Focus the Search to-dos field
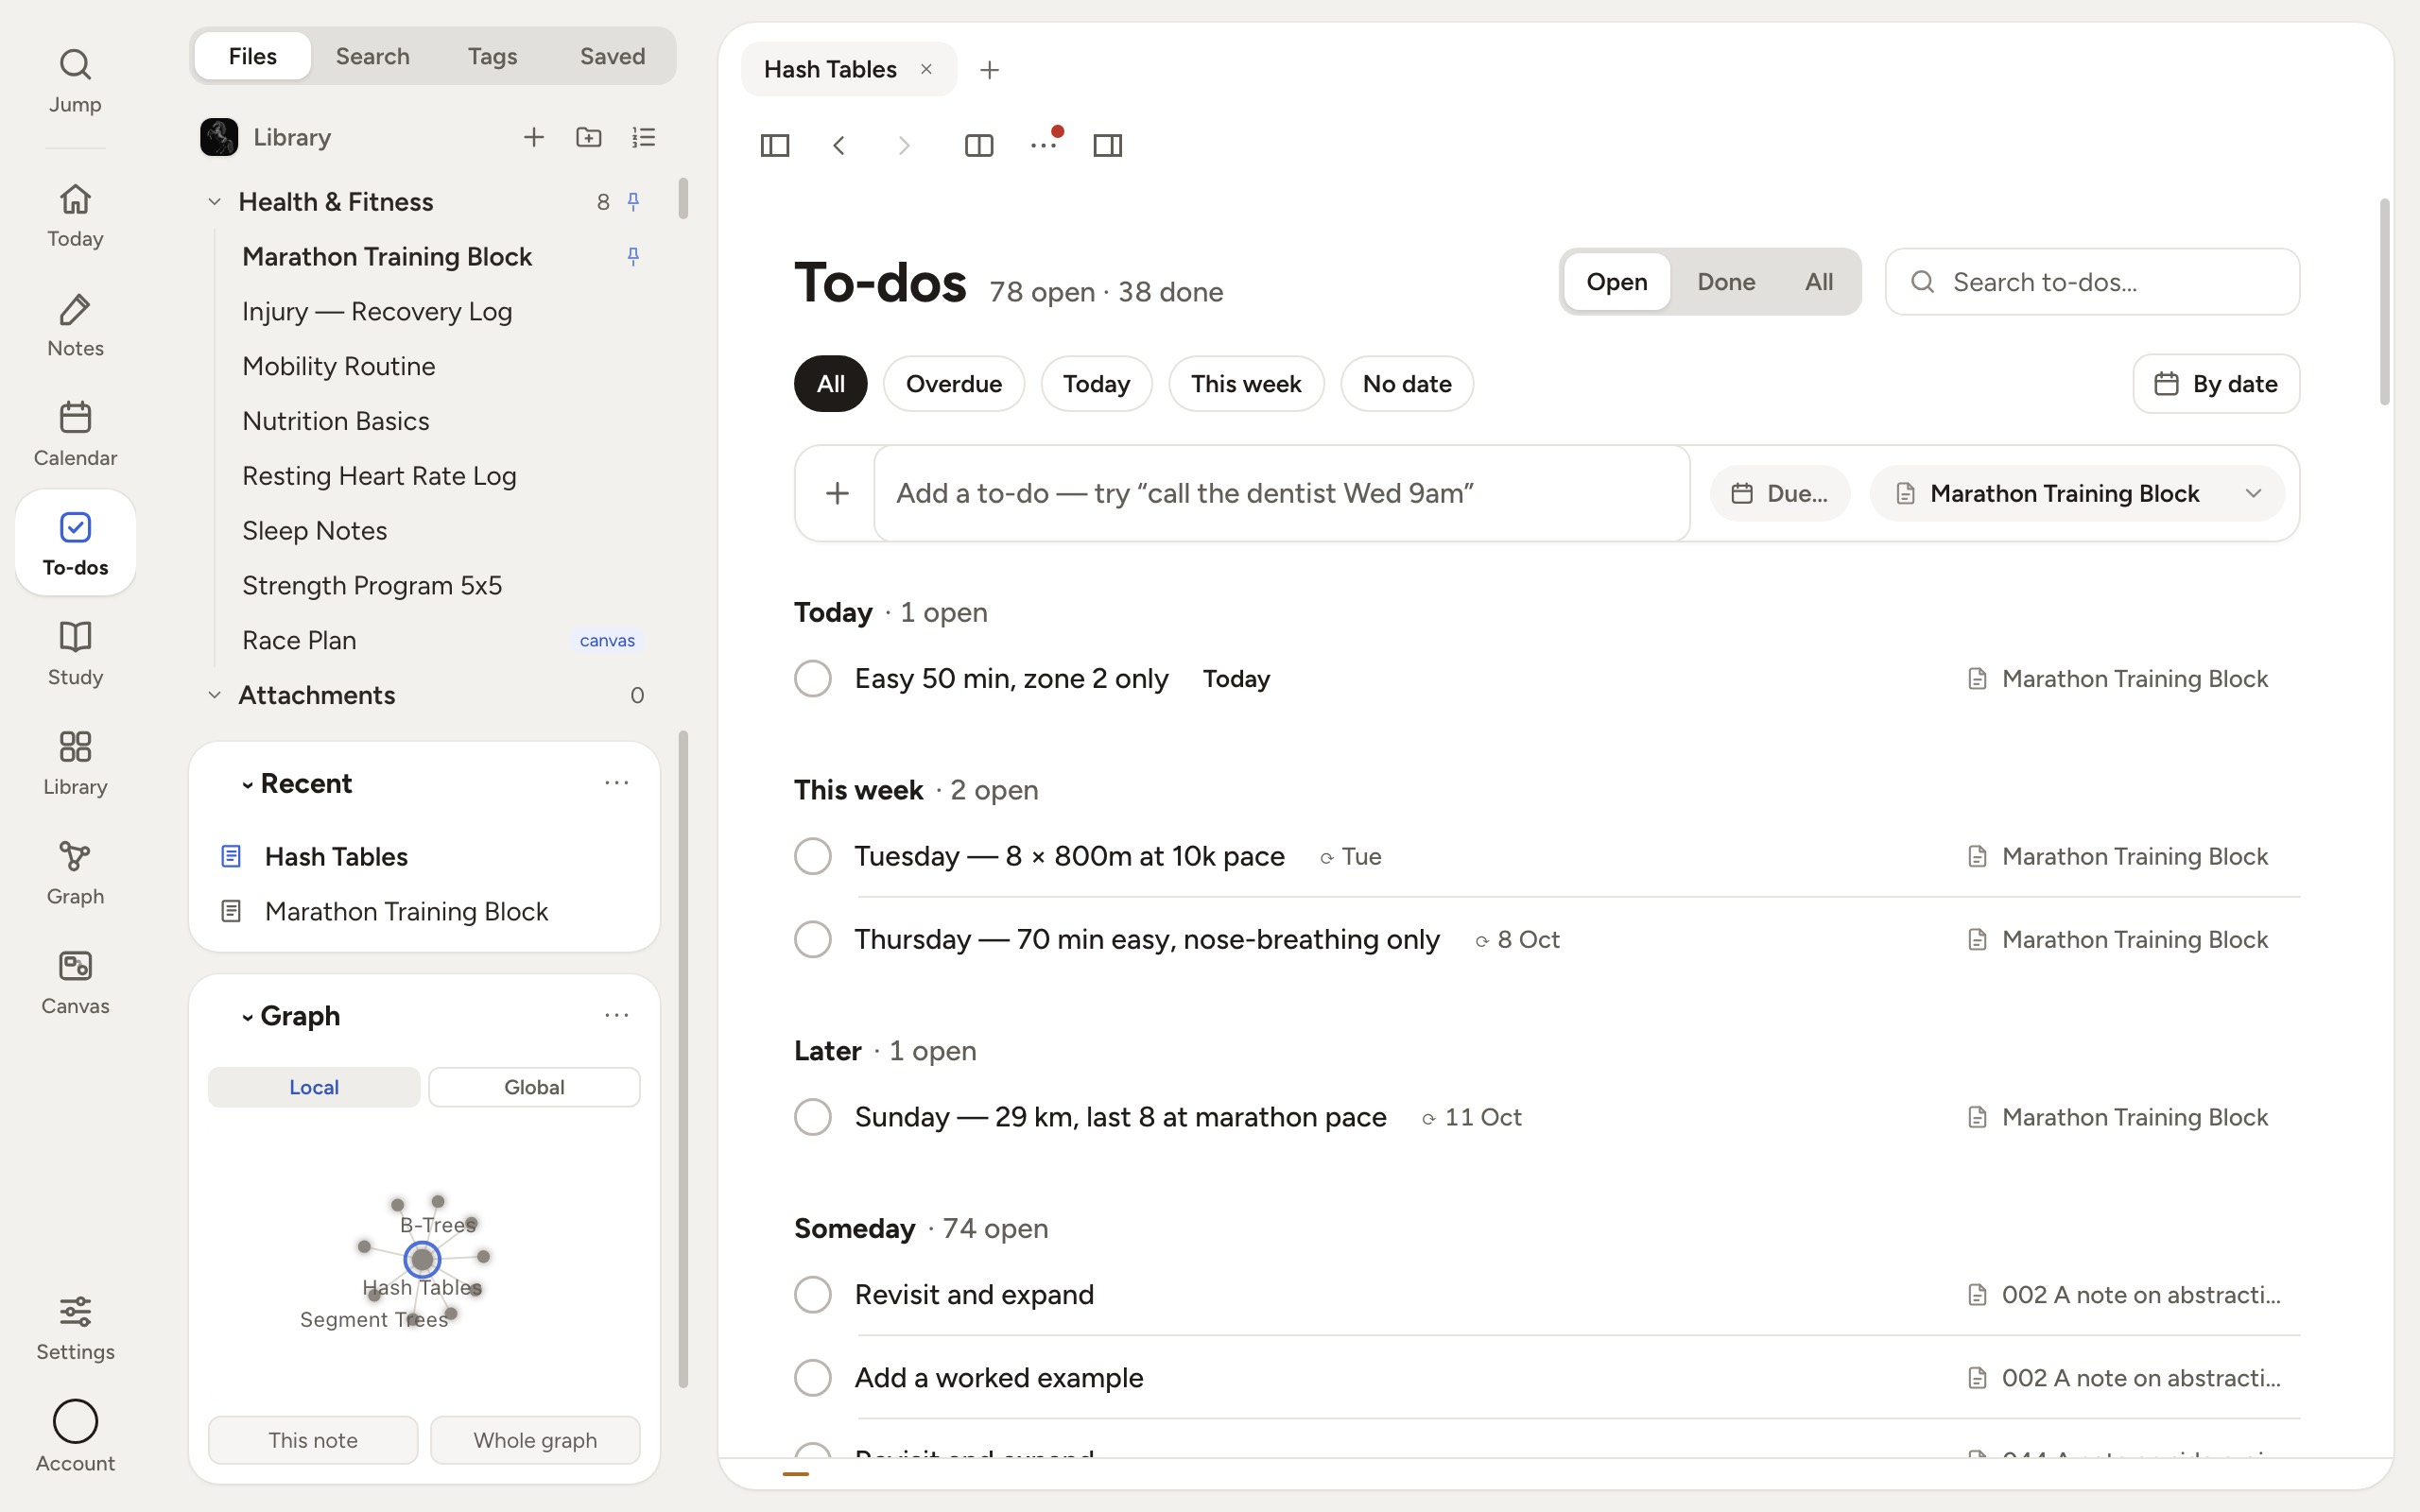2420x1512 pixels. [x=2092, y=282]
